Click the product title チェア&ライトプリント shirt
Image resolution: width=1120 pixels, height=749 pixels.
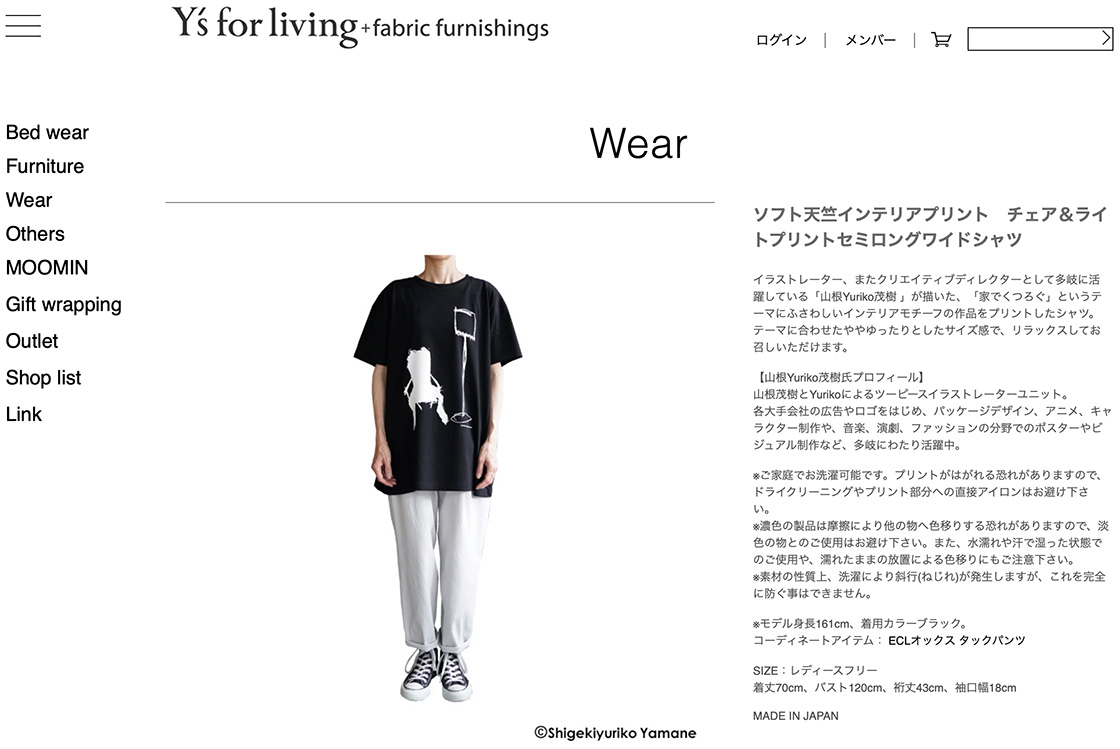(x=931, y=227)
